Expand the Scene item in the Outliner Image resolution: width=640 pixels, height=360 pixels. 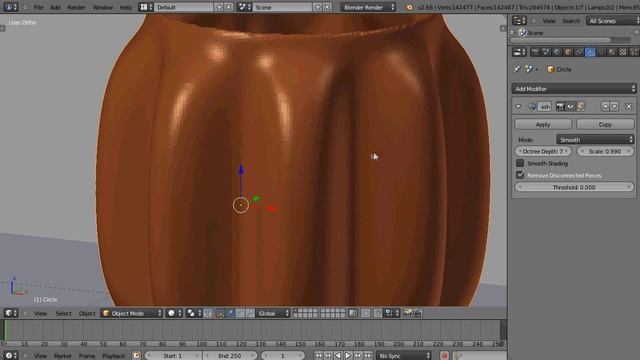[512, 33]
